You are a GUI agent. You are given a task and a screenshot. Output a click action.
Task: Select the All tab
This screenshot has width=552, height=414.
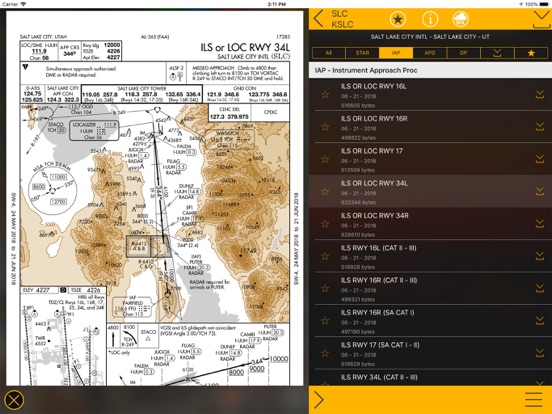(328, 53)
